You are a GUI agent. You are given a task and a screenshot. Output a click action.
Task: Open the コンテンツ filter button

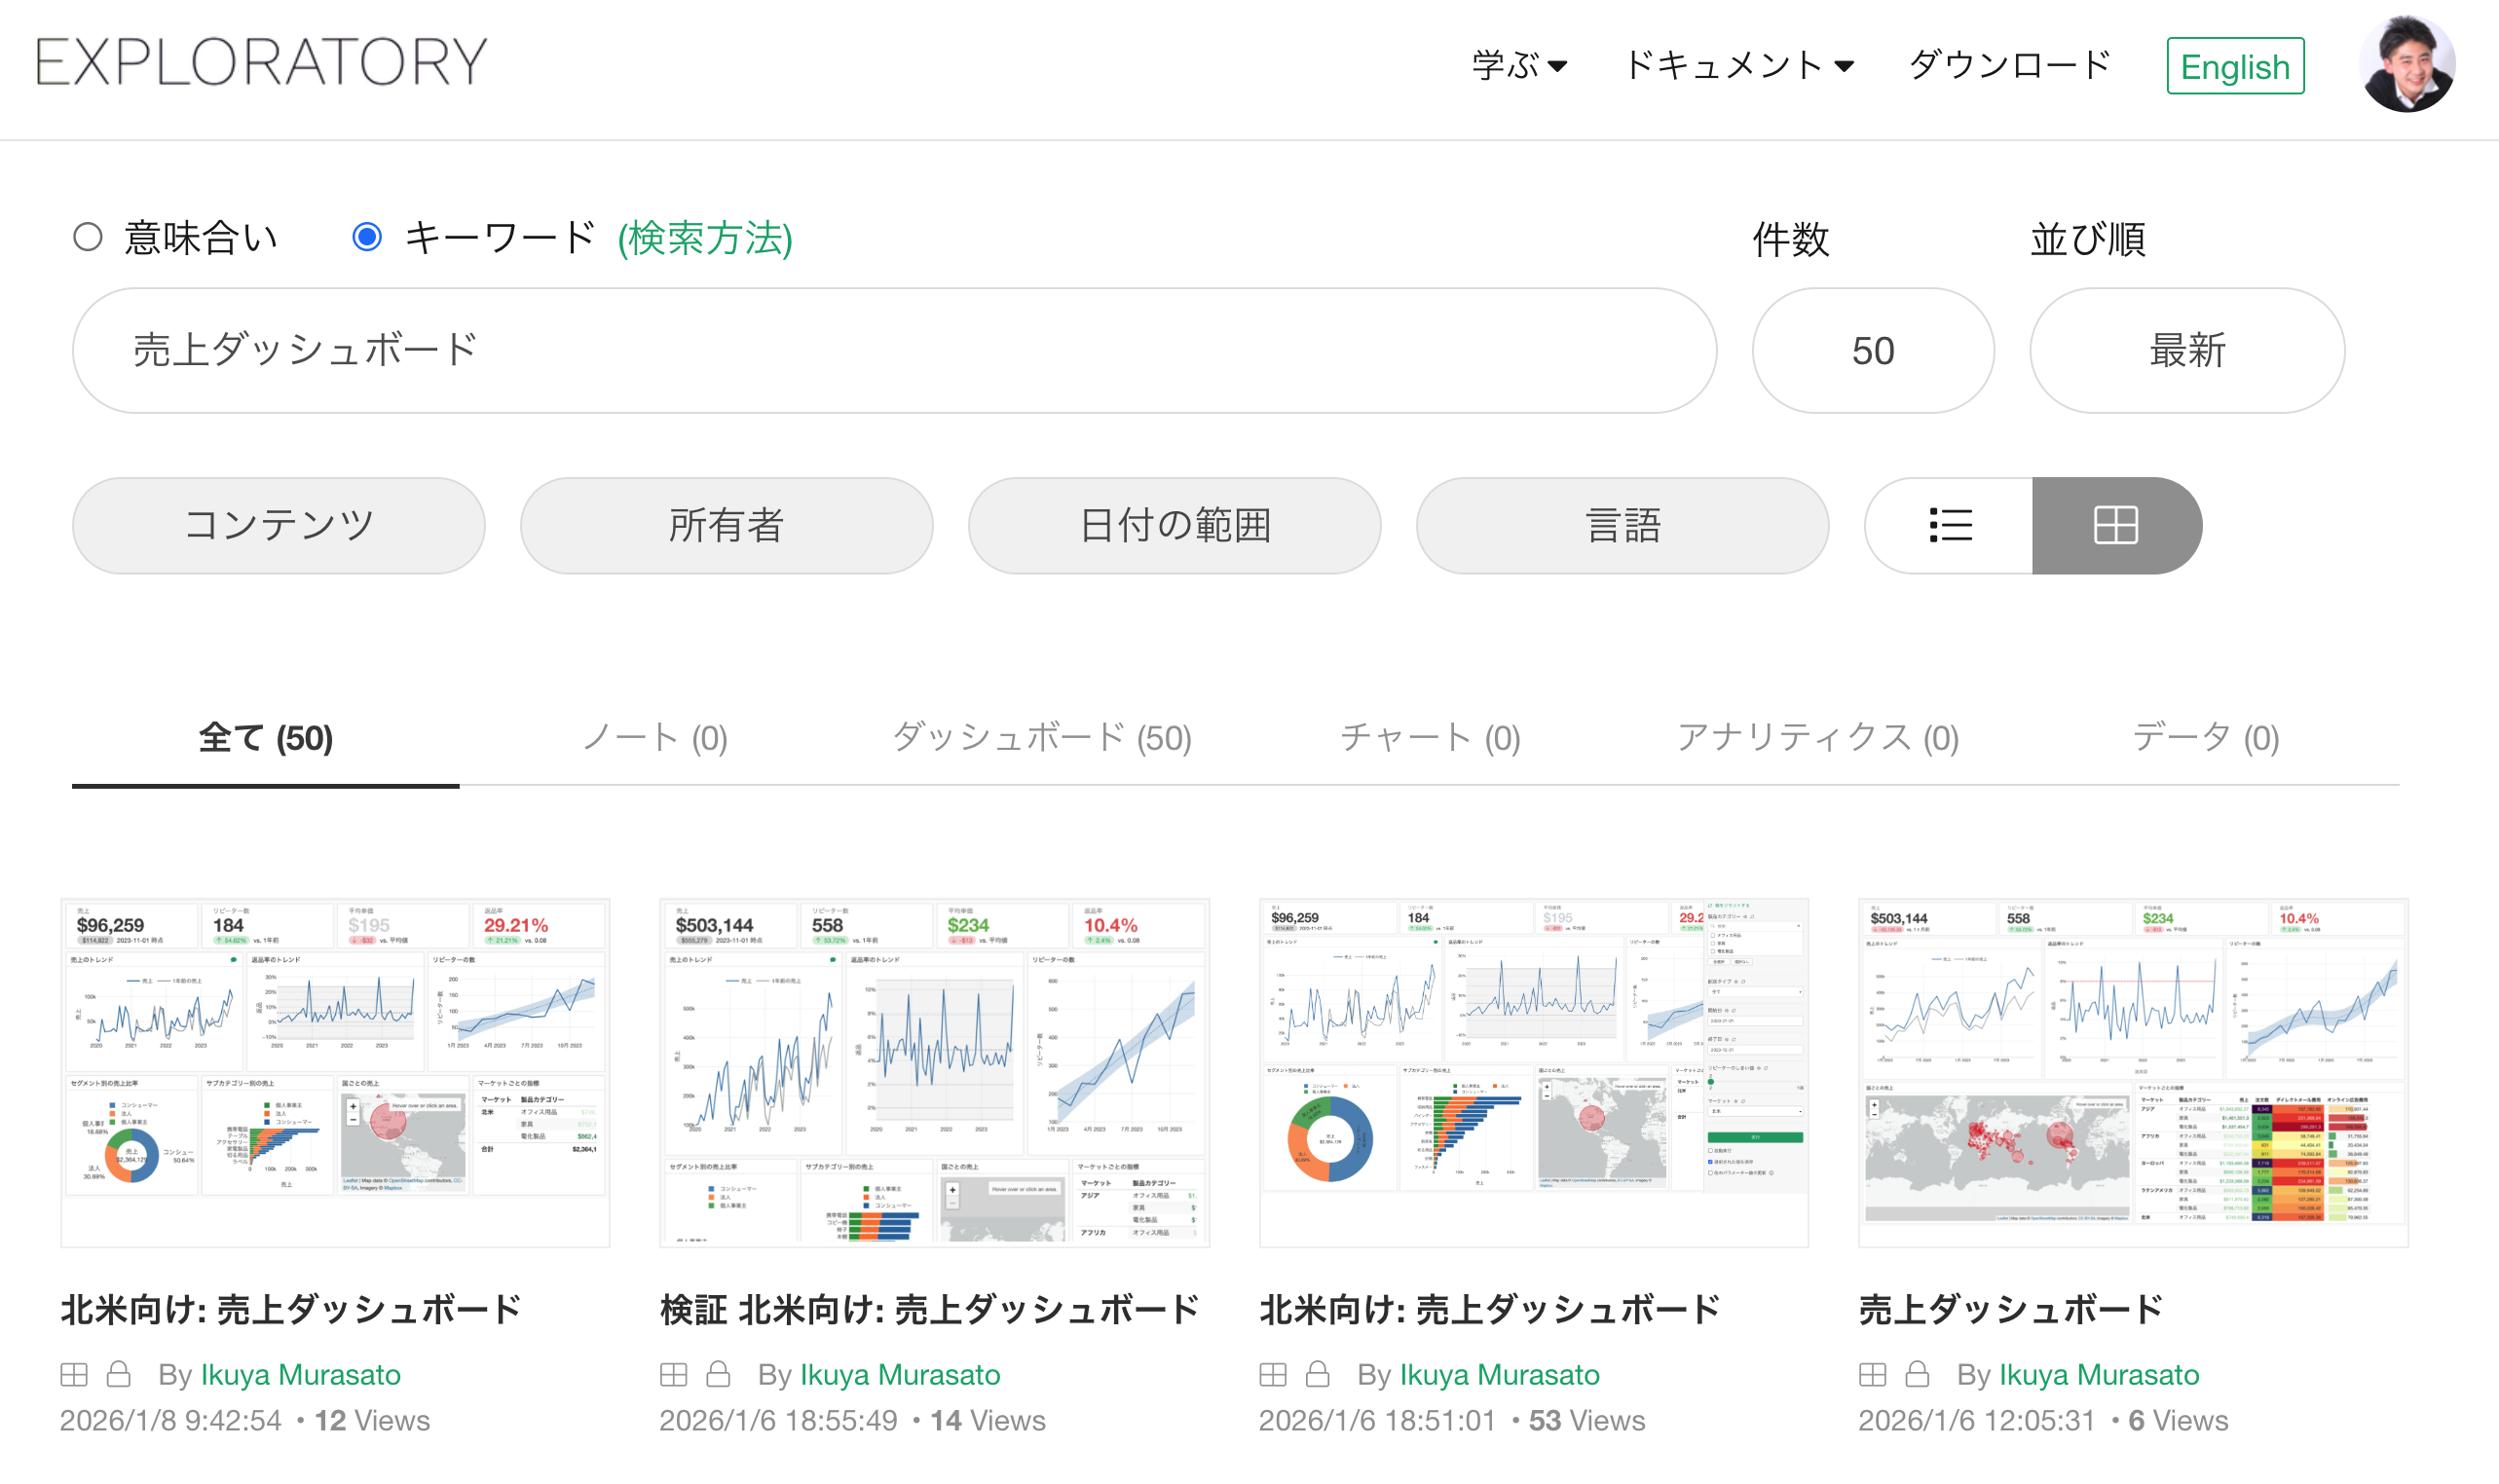click(279, 525)
